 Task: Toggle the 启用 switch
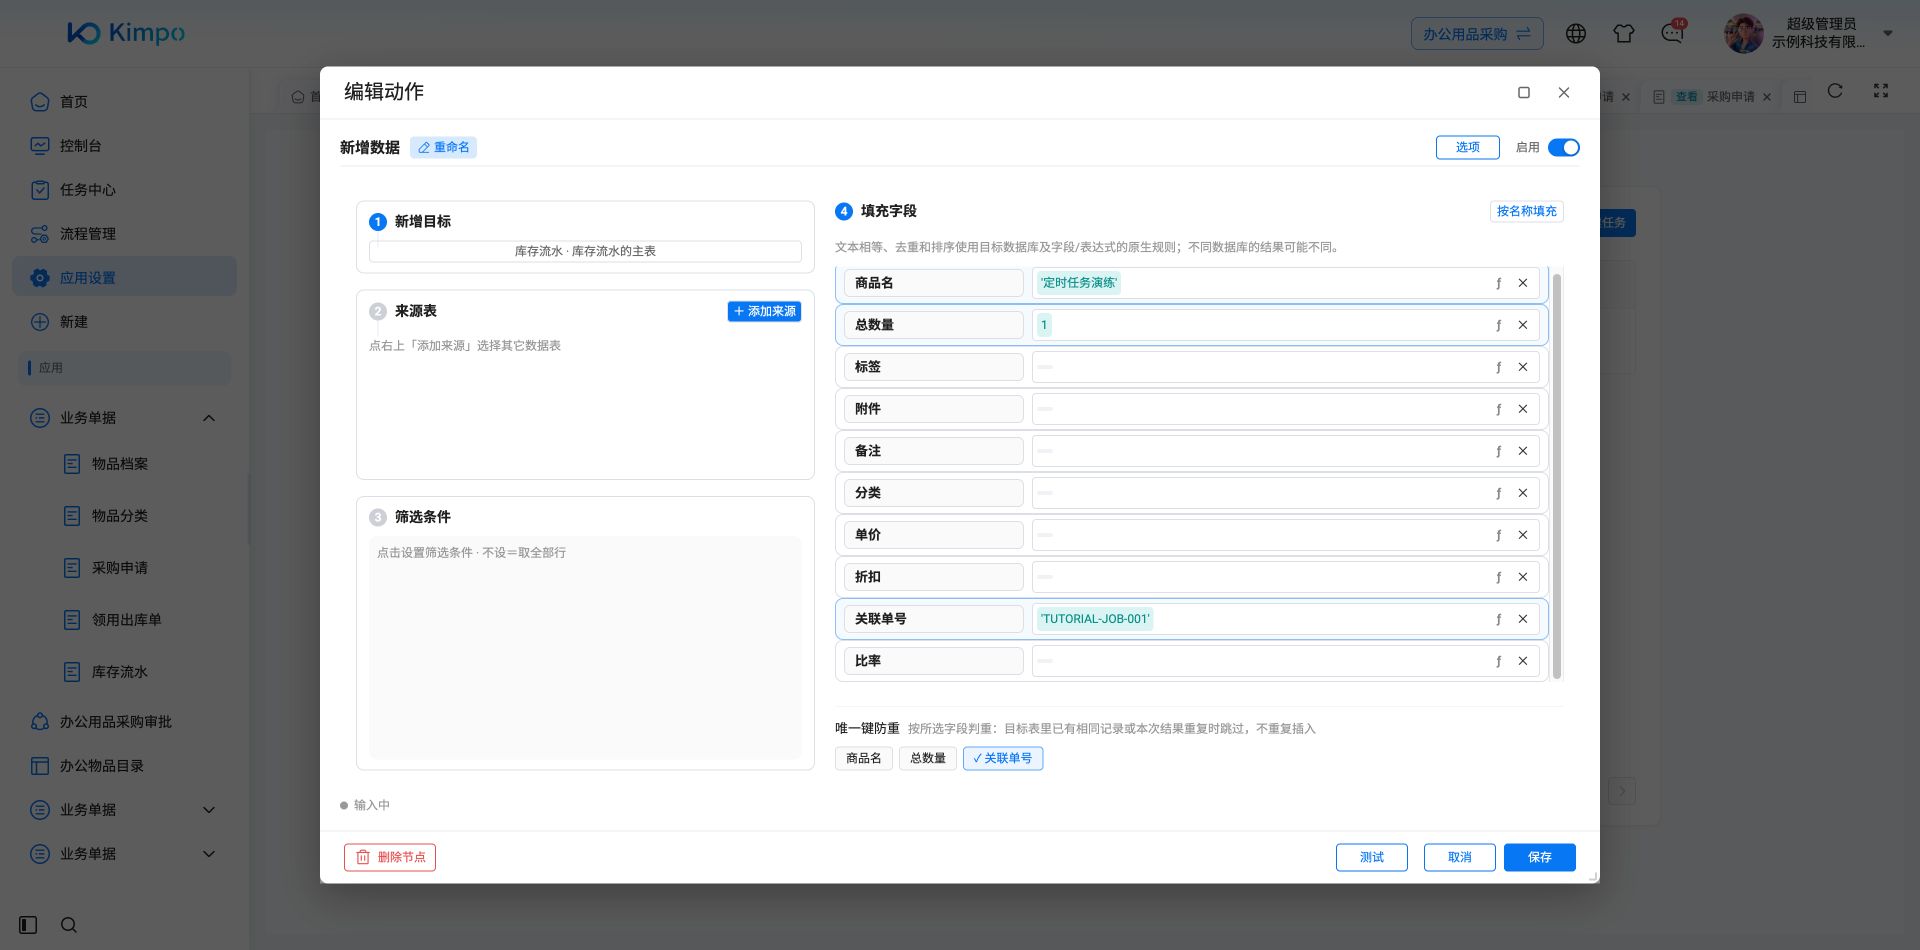[1564, 148]
